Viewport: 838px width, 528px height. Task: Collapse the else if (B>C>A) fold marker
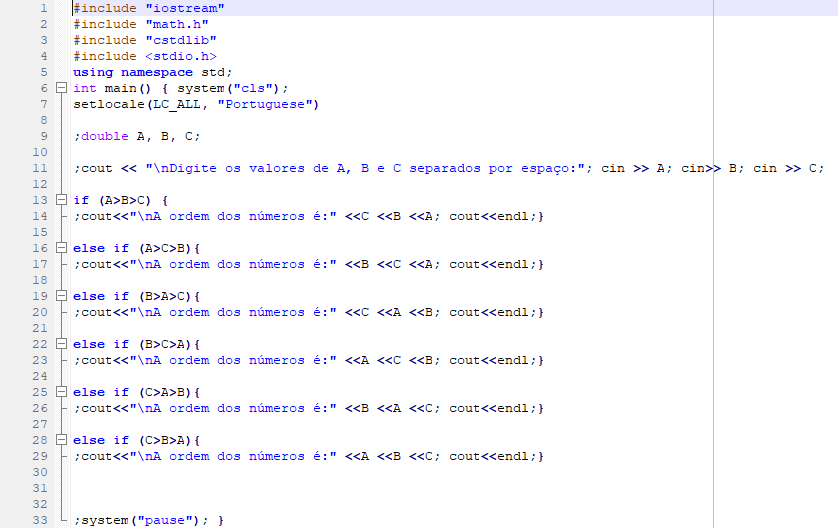coord(61,344)
